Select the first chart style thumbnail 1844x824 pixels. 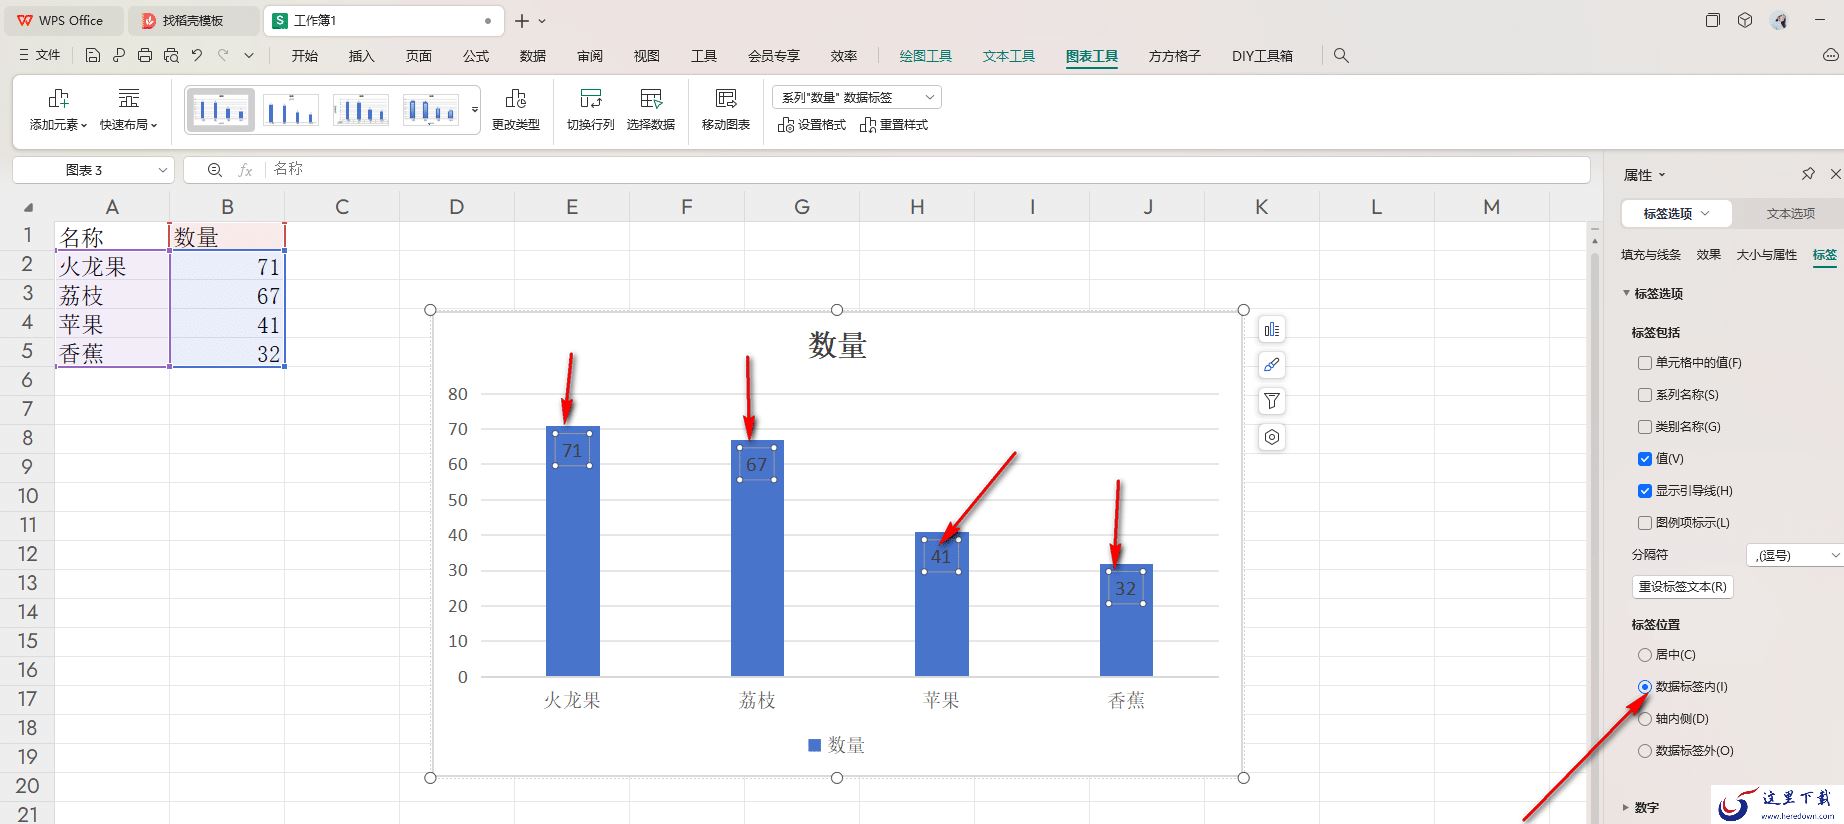[220, 109]
